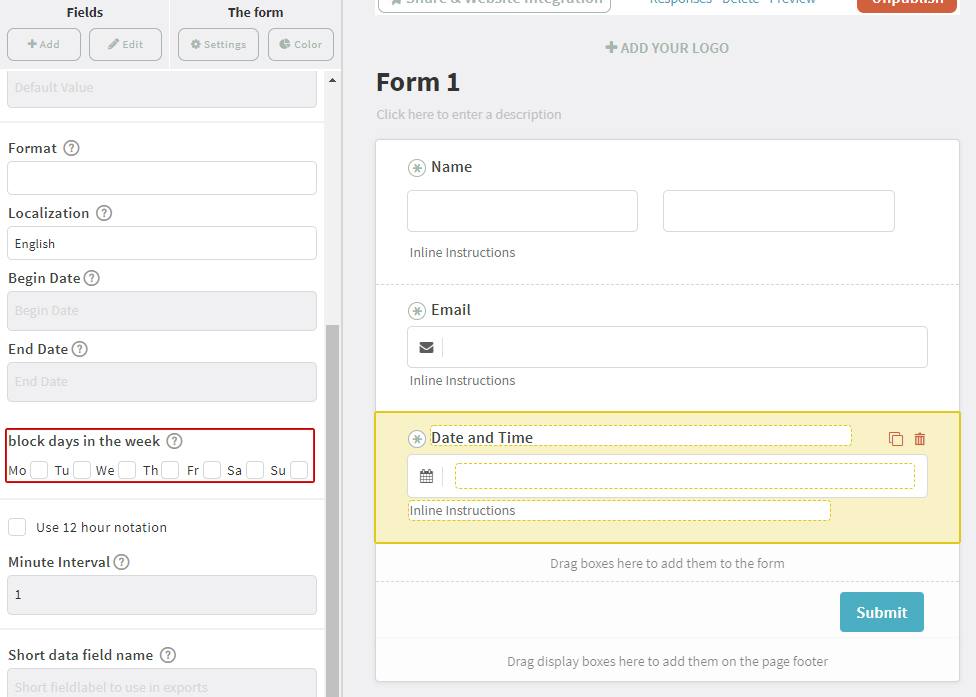Show help for Format

[x=72, y=148]
